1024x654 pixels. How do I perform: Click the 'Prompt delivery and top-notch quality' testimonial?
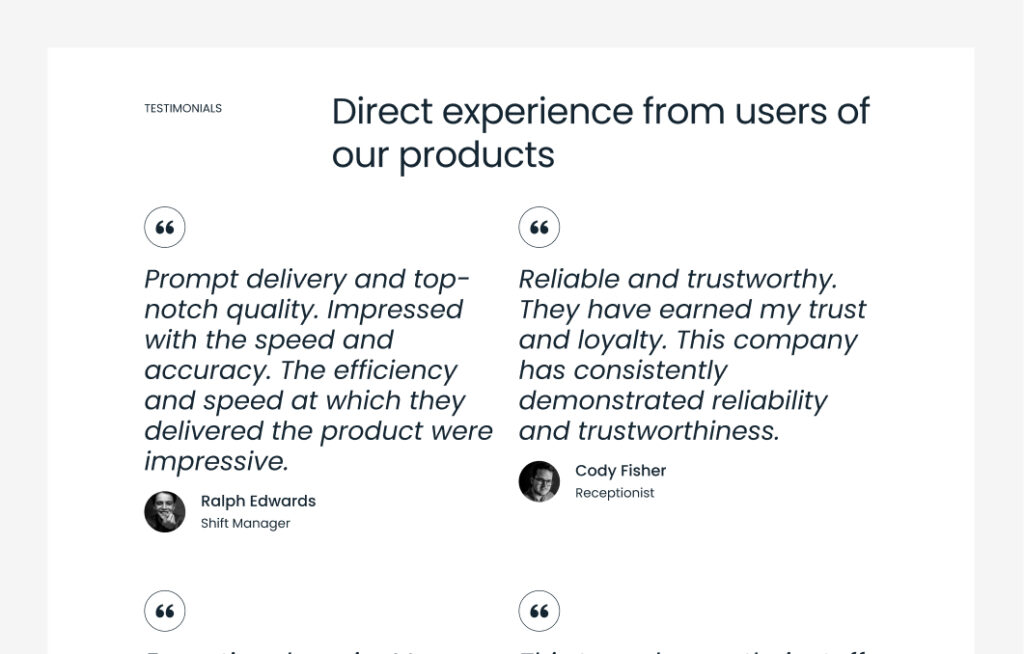click(x=318, y=369)
